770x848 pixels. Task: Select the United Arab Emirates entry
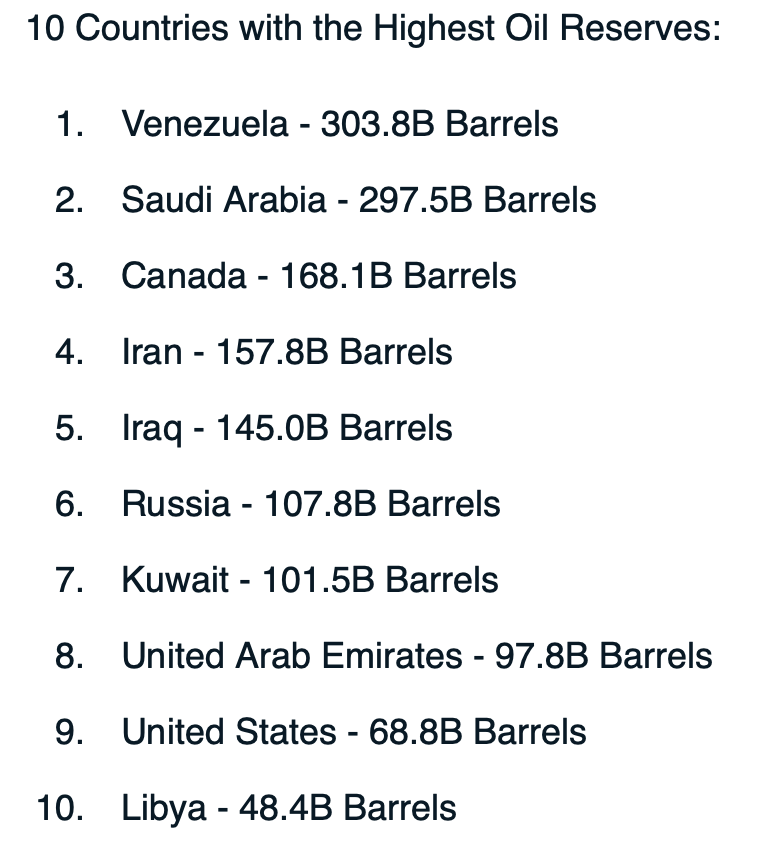417,656
